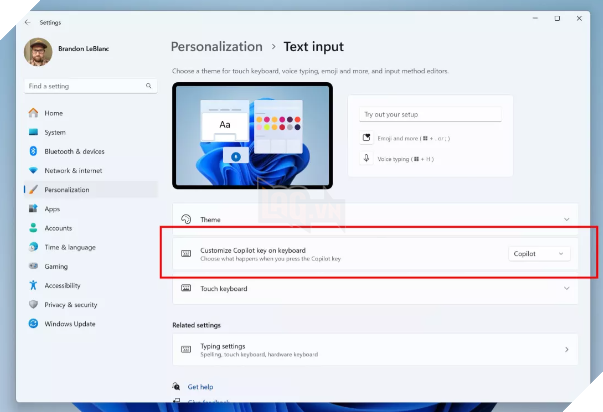Click the Home house icon
The width and height of the screenshot is (603, 412).
[x=33, y=113]
